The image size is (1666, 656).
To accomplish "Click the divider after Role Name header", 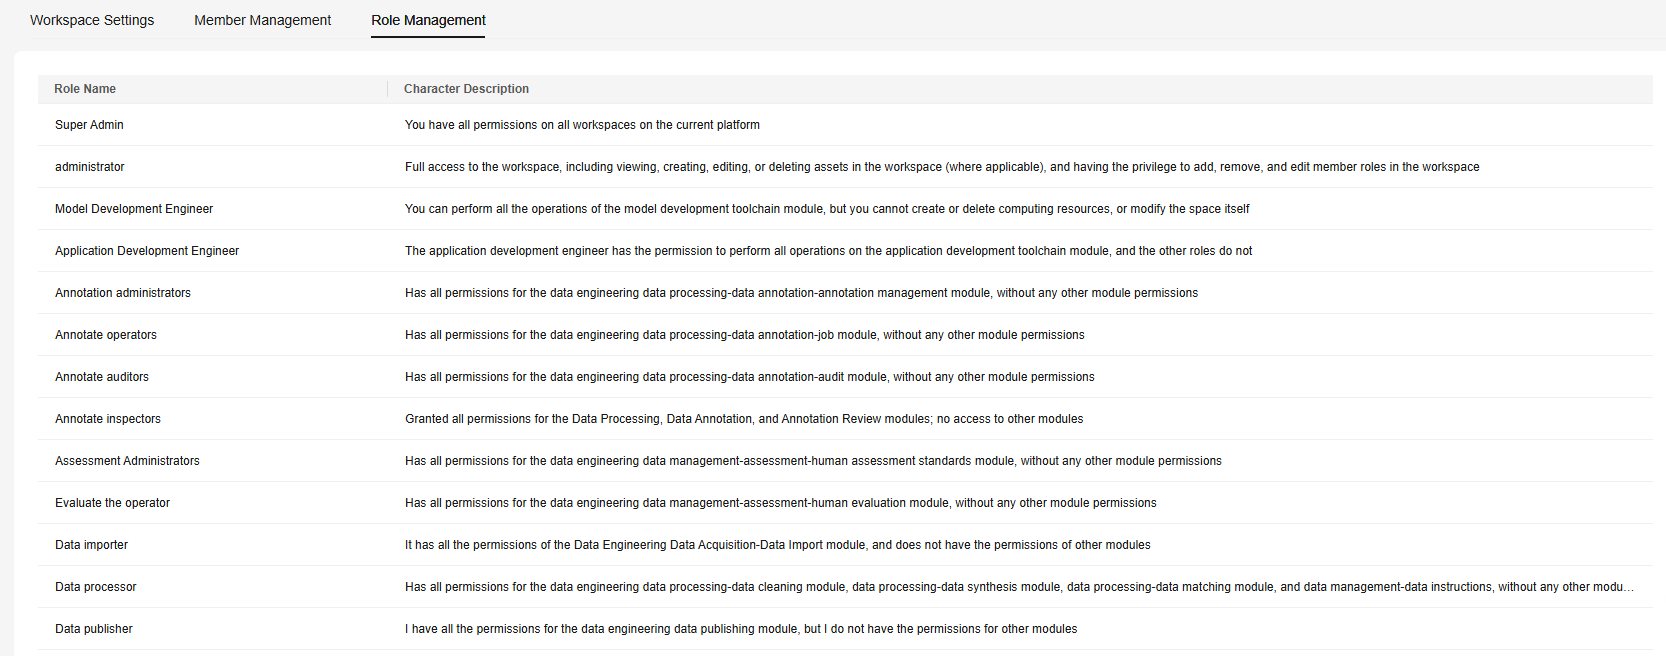I will click(x=387, y=89).
